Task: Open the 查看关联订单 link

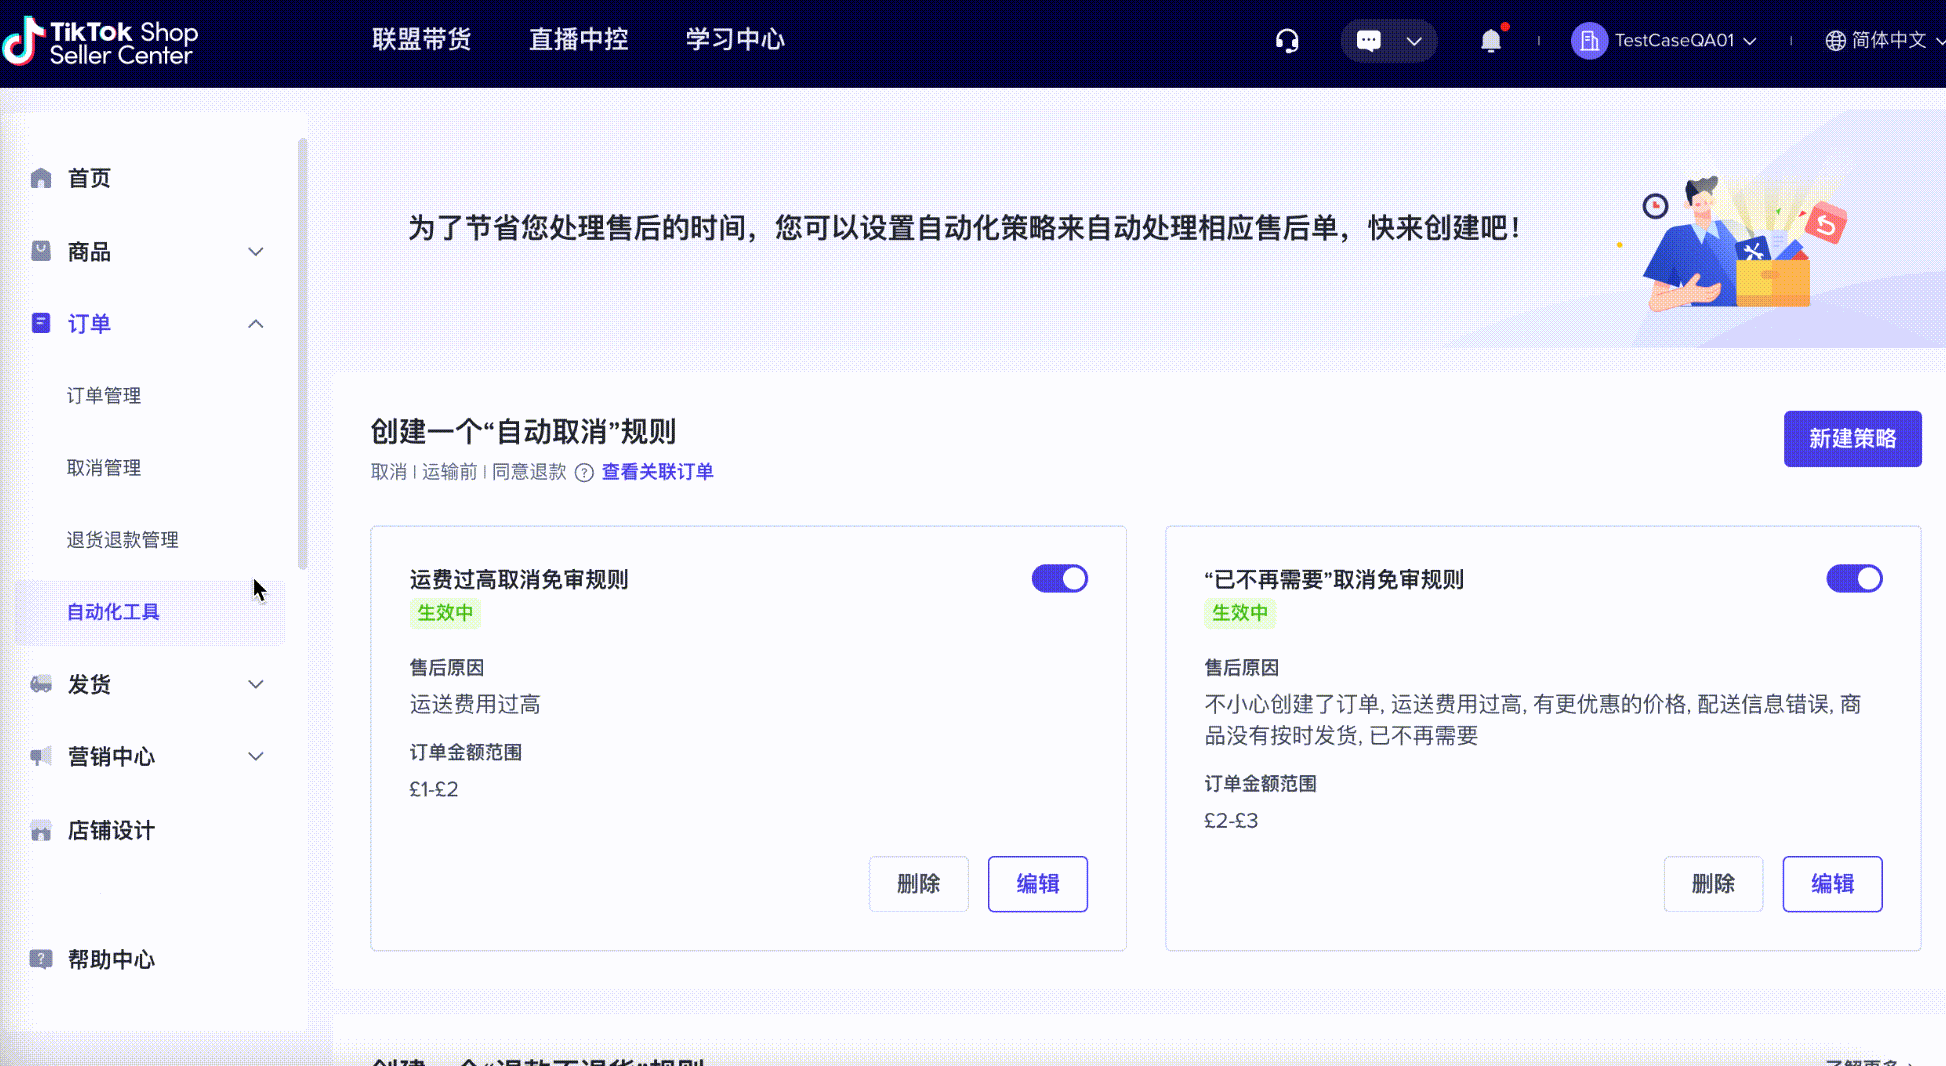Action: 657,472
